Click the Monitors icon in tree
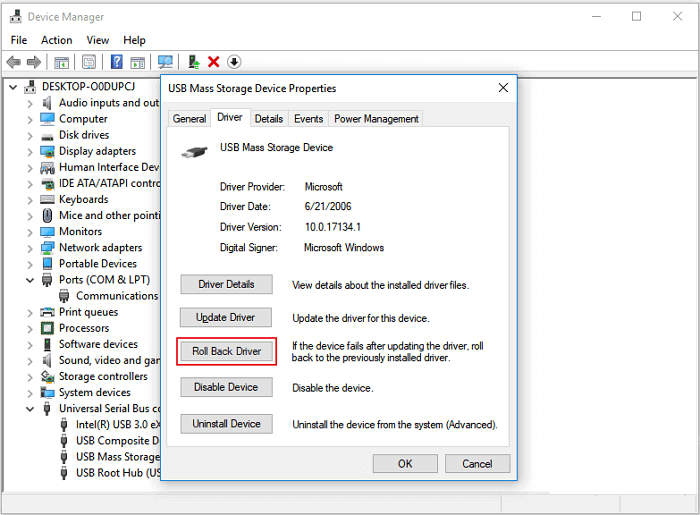Screen dimensions: 700x515 (47, 232)
